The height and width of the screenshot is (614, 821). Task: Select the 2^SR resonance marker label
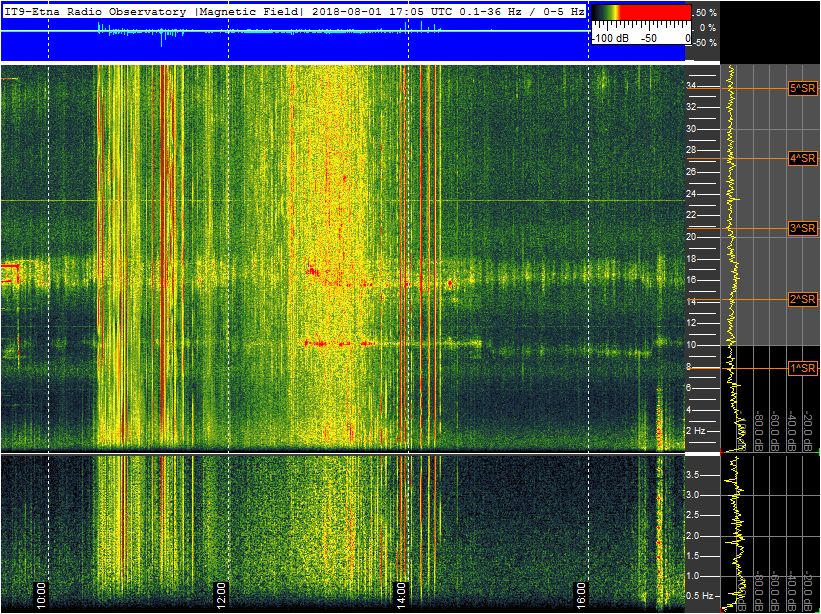(x=802, y=299)
